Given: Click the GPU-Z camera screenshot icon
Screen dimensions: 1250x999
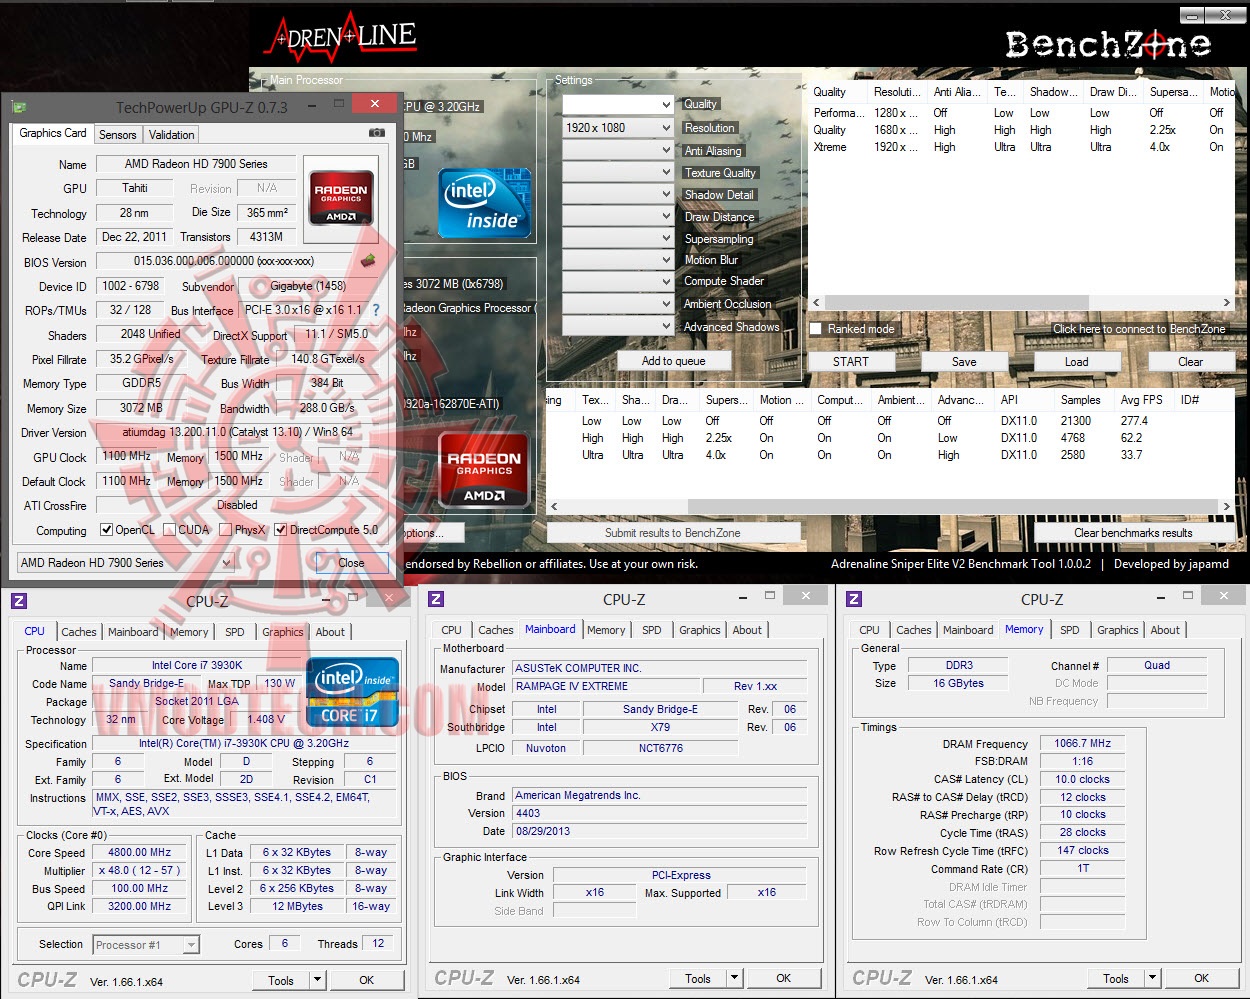Looking at the screenshot, I should pyautogui.click(x=376, y=133).
